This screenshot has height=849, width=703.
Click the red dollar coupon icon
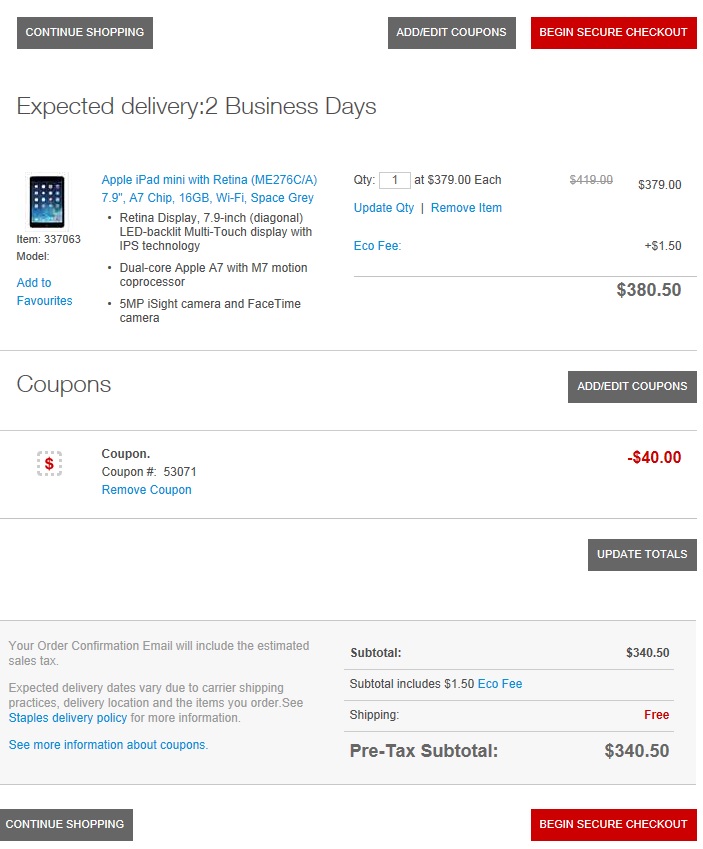click(x=49, y=463)
